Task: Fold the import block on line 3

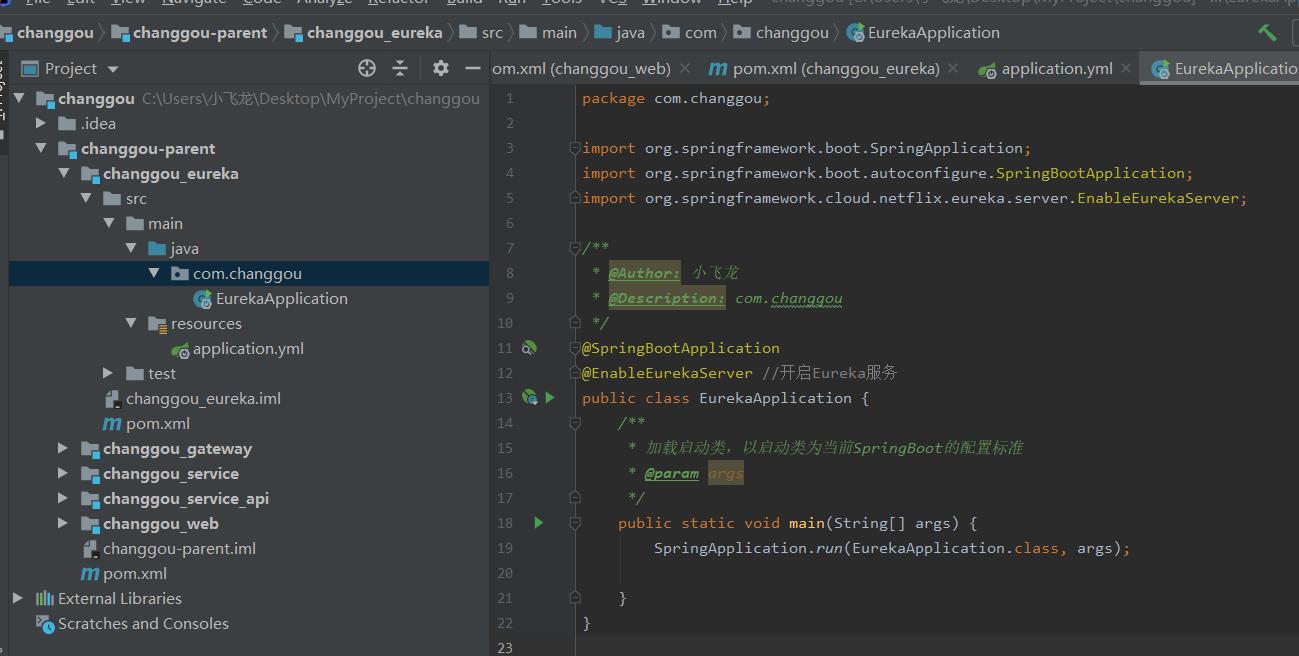Action: (575, 148)
